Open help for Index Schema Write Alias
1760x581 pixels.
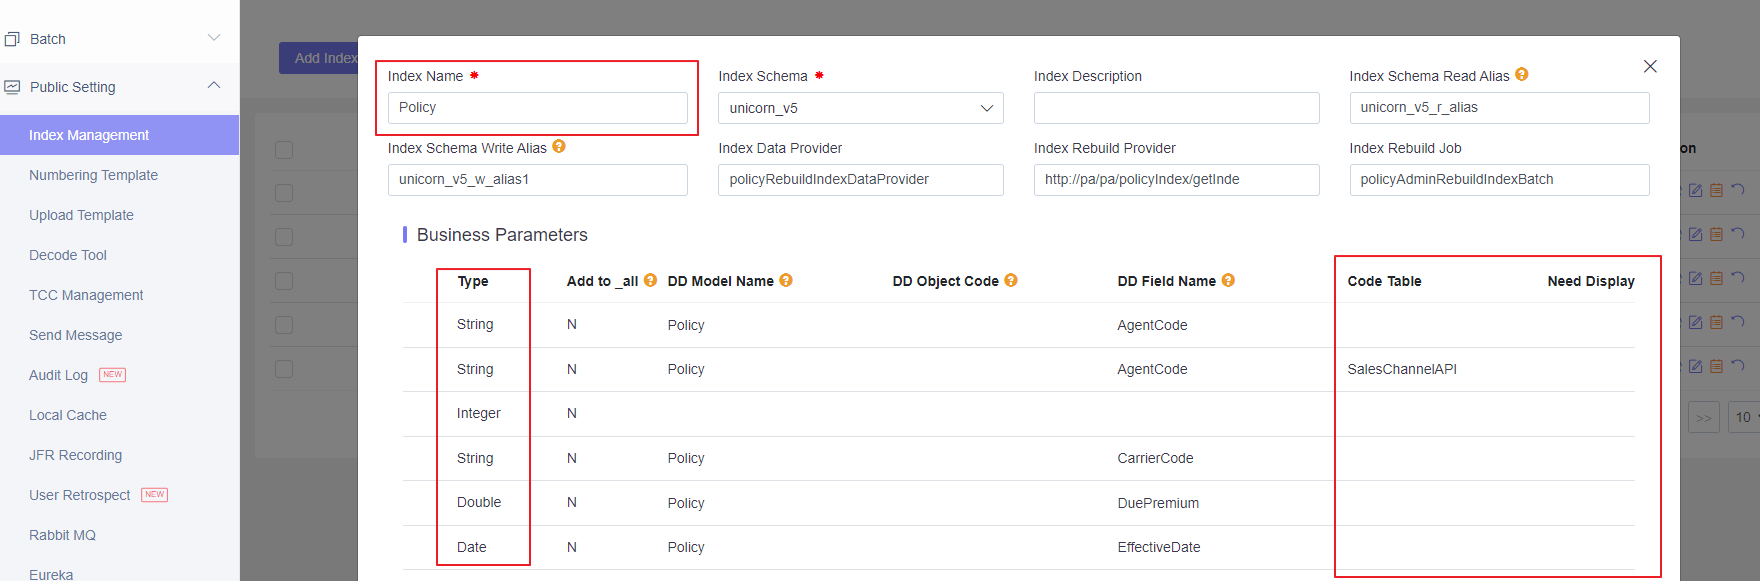pyautogui.click(x=559, y=147)
